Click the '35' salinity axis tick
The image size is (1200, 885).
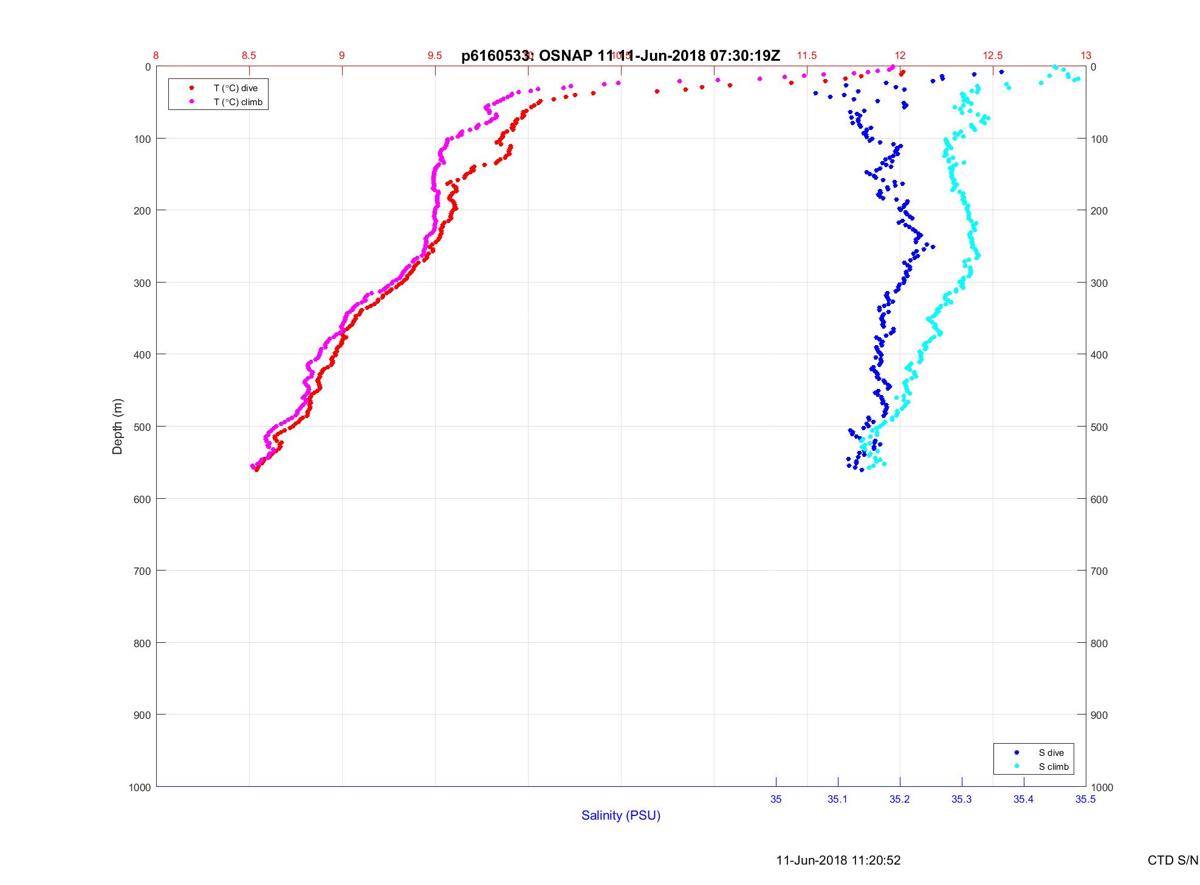(776, 799)
